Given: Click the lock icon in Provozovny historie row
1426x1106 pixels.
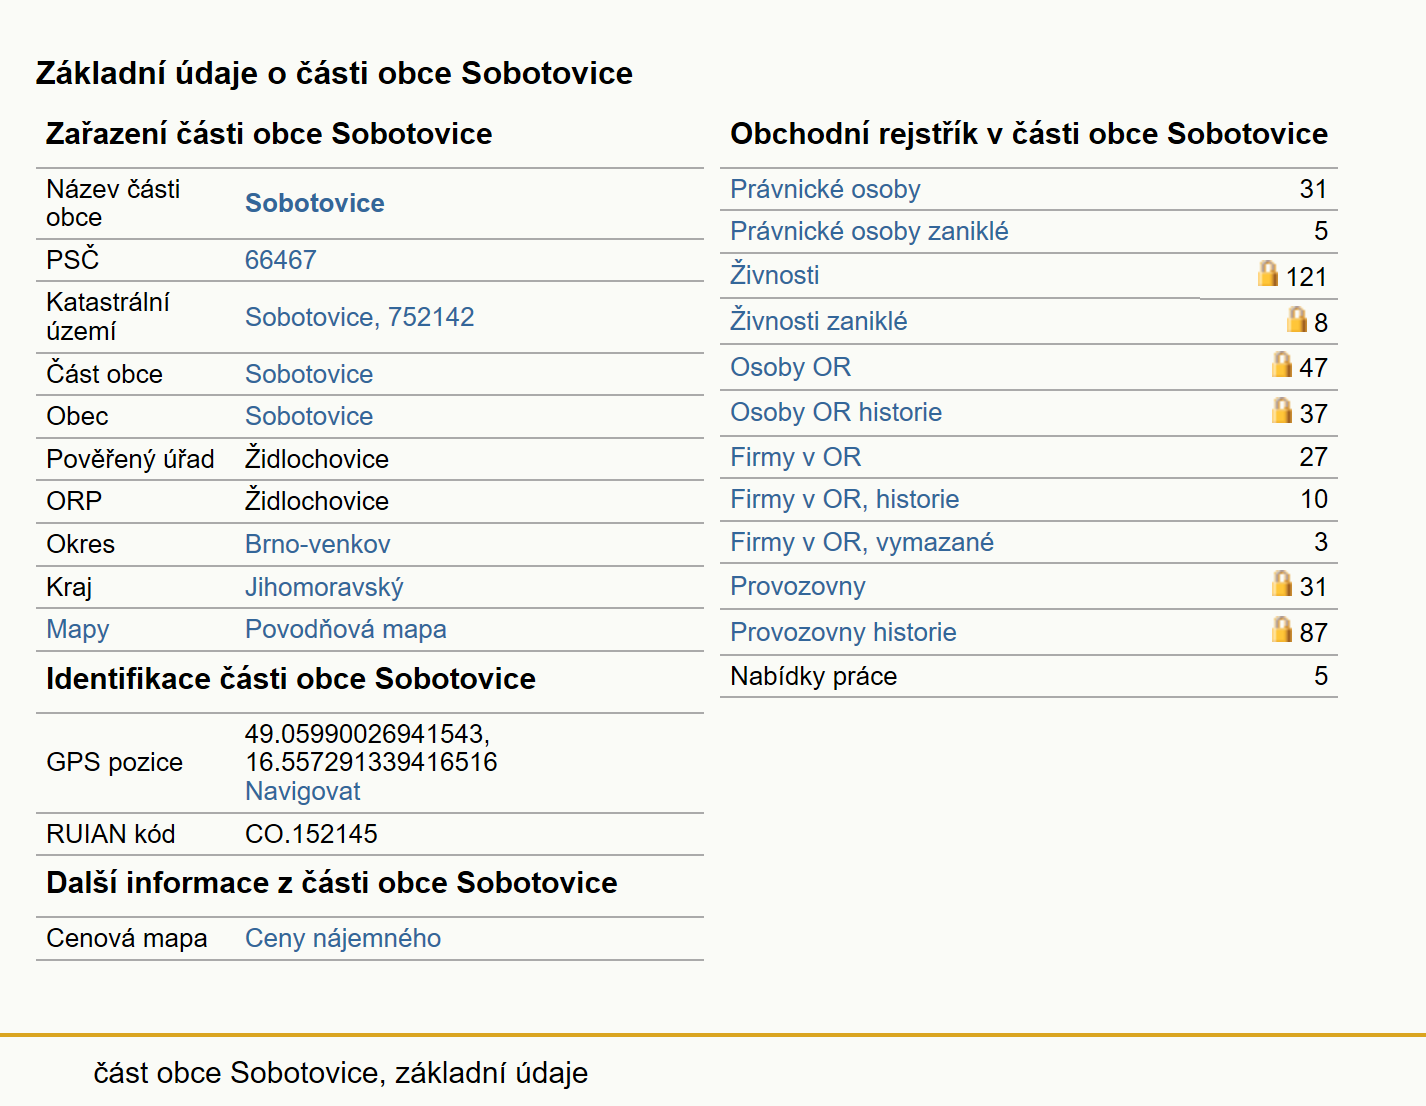Looking at the screenshot, I should coord(1282,629).
